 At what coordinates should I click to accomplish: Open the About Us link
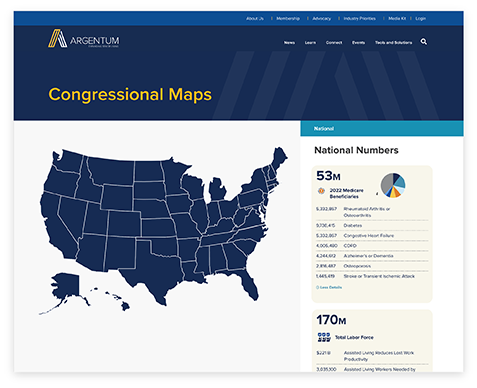(255, 19)
